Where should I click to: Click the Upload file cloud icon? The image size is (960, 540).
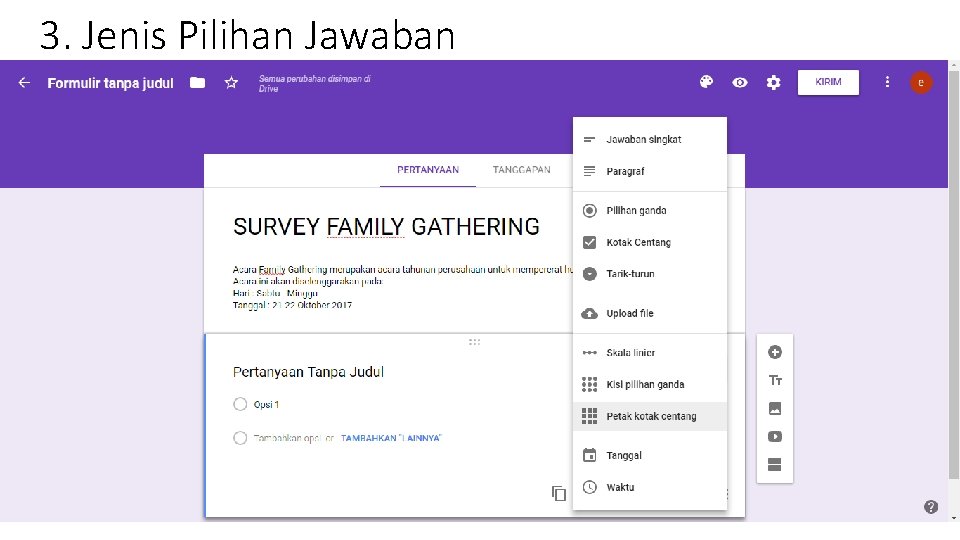coord(589,313)
